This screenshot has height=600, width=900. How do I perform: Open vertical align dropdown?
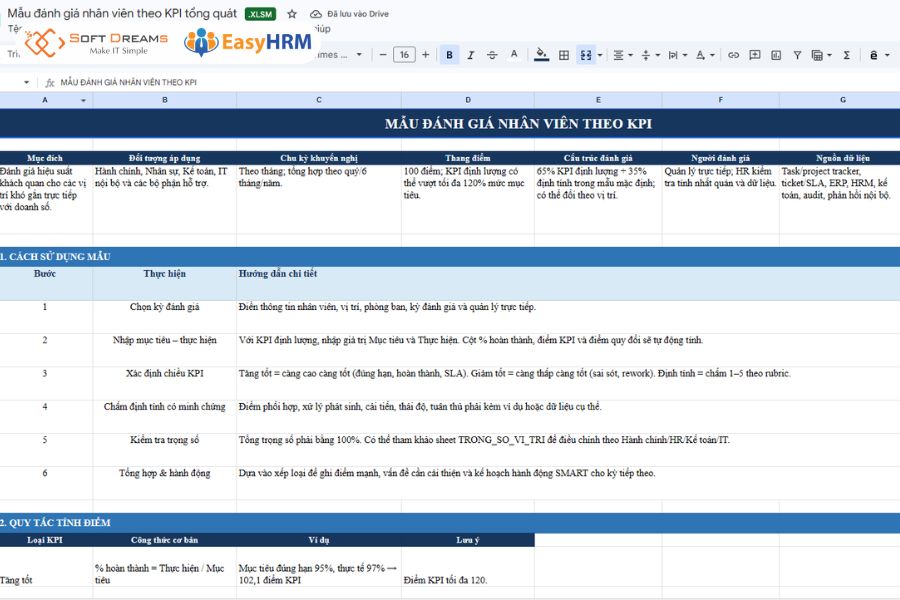[x=650, y=55]
